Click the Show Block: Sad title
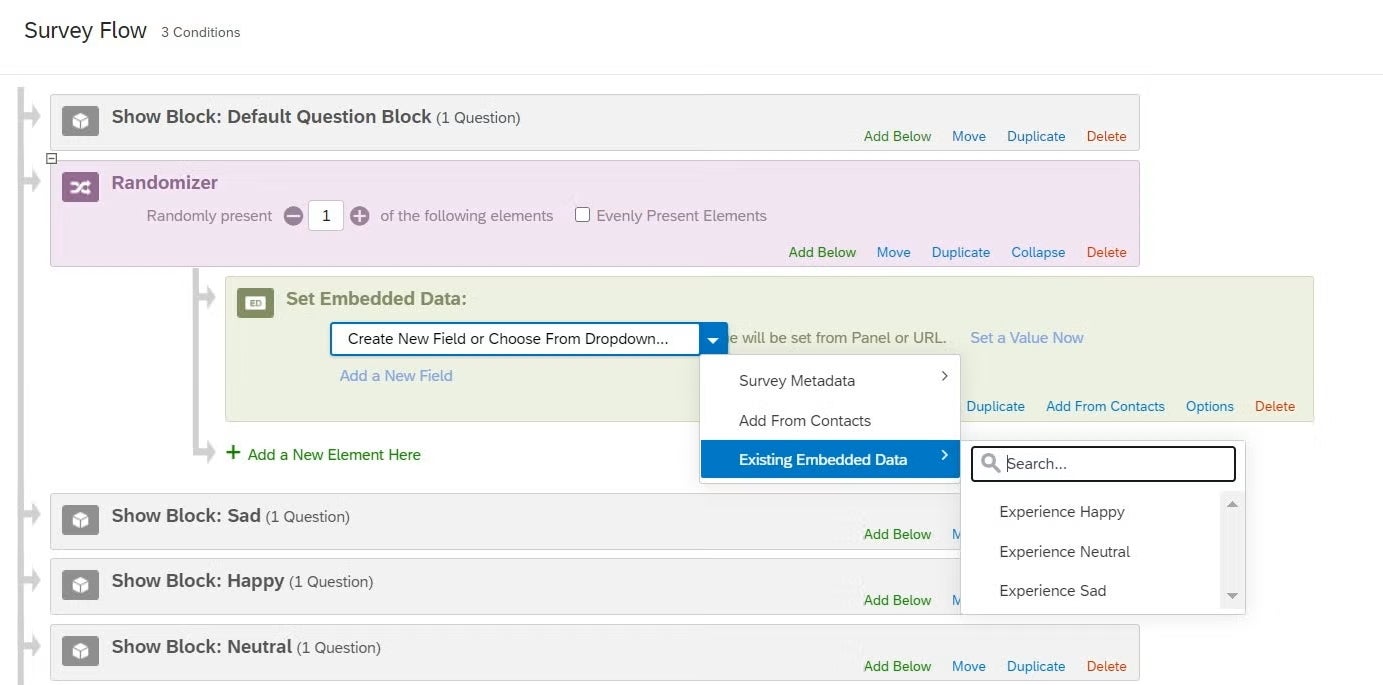The image size is (1383, 685). 186,516
